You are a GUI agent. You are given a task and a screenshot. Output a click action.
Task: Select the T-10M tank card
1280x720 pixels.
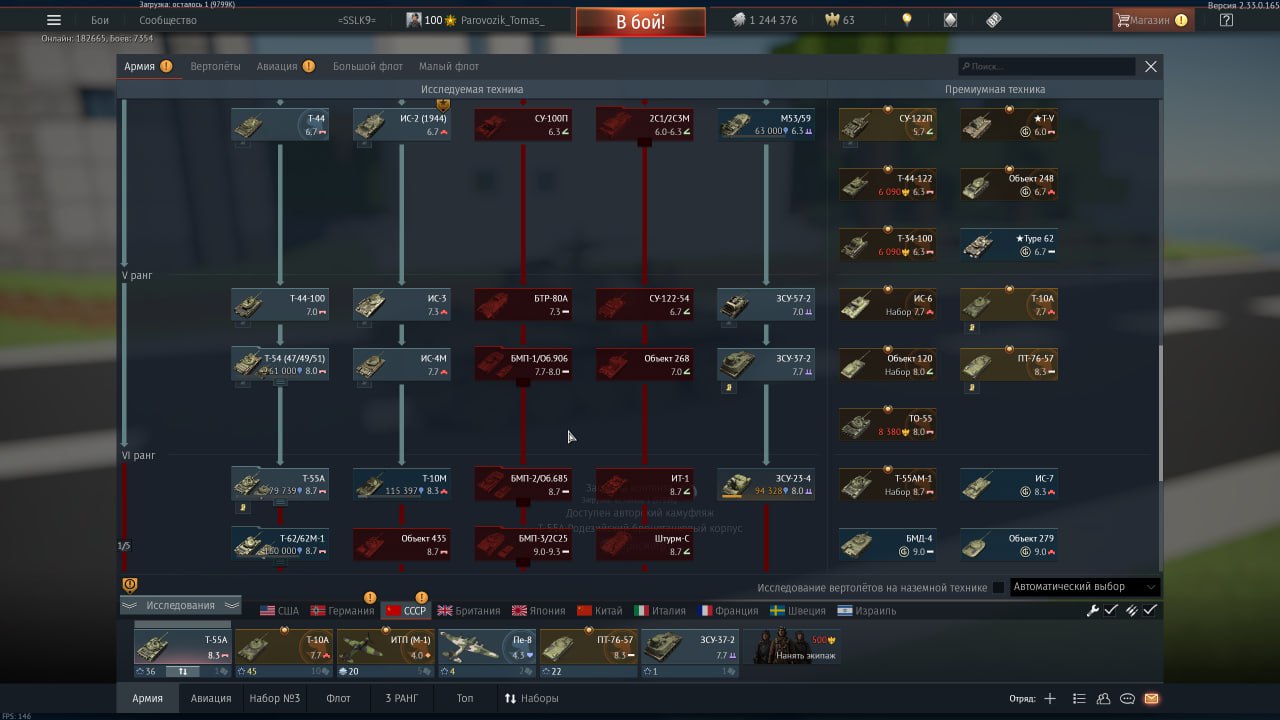coord(402,484)
